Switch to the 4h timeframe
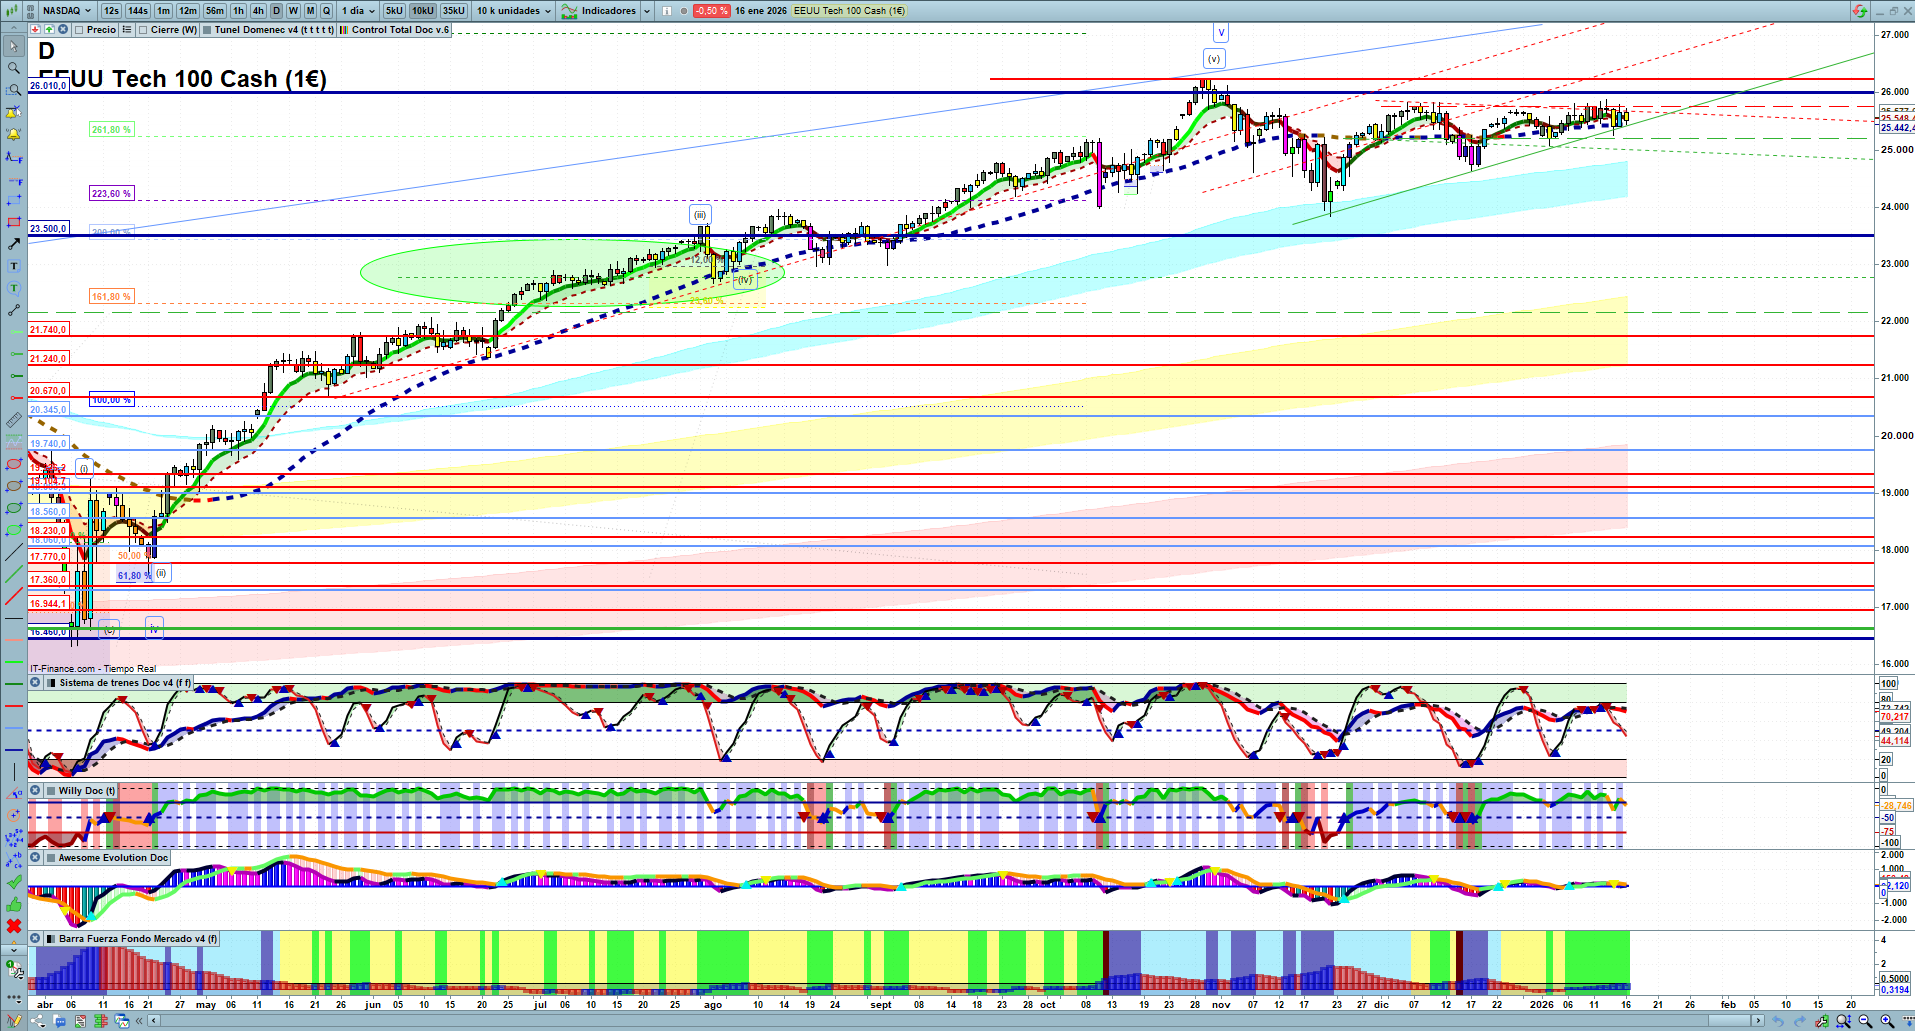The height and width of the screenshot is (1031, 1915). (258, 11)
